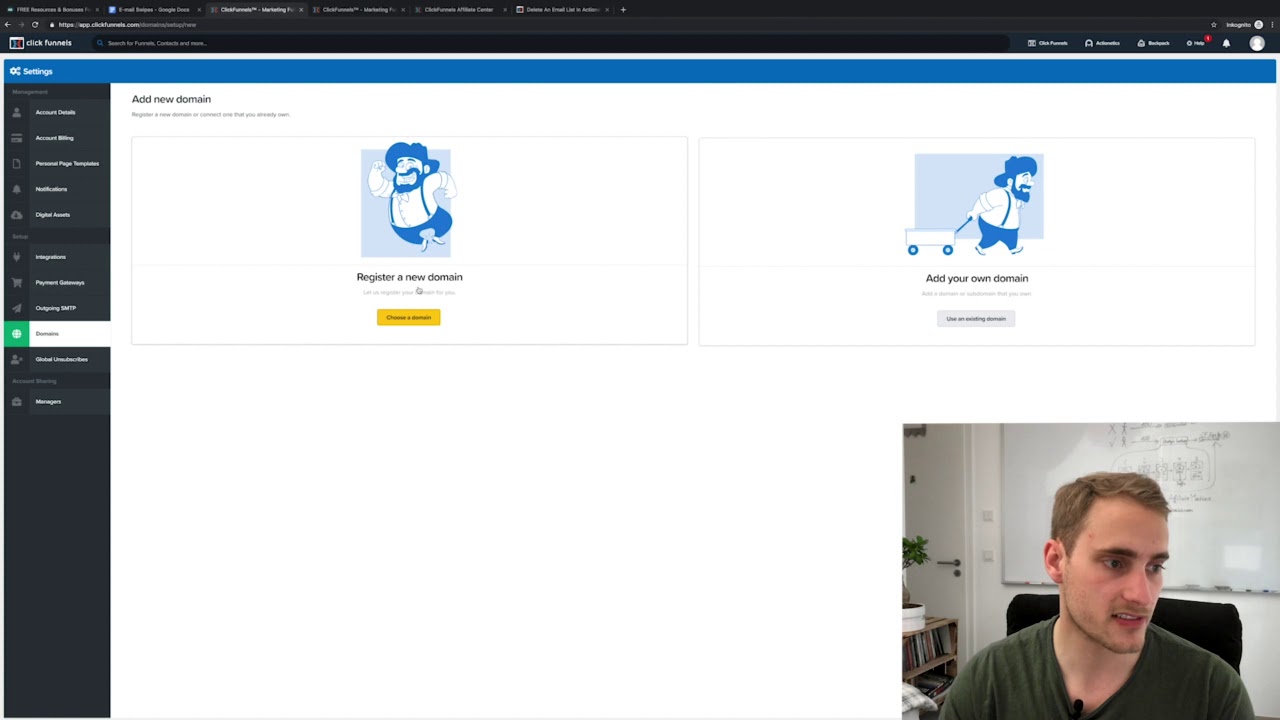This screenshot has height=720, width=1280.
Task: Click the search magnifier icon
Action: point(100,43)
